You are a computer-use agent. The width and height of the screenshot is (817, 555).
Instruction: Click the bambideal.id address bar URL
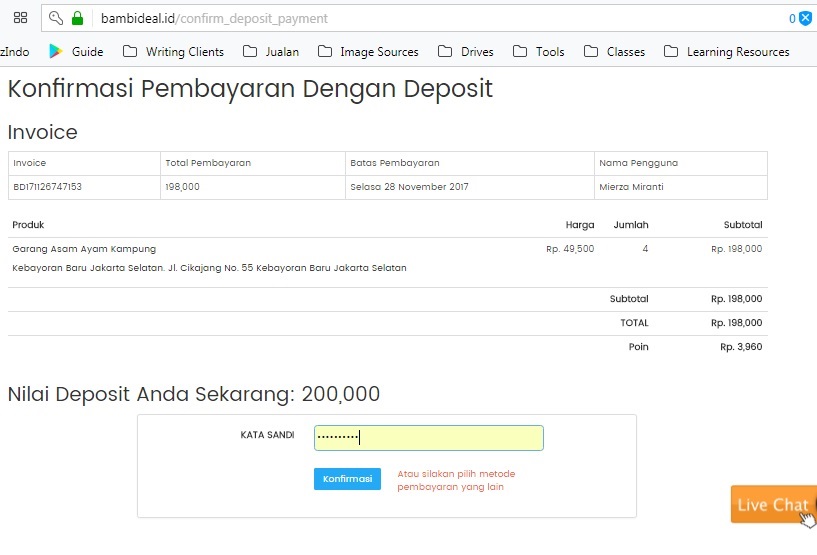tap(214, 19)
